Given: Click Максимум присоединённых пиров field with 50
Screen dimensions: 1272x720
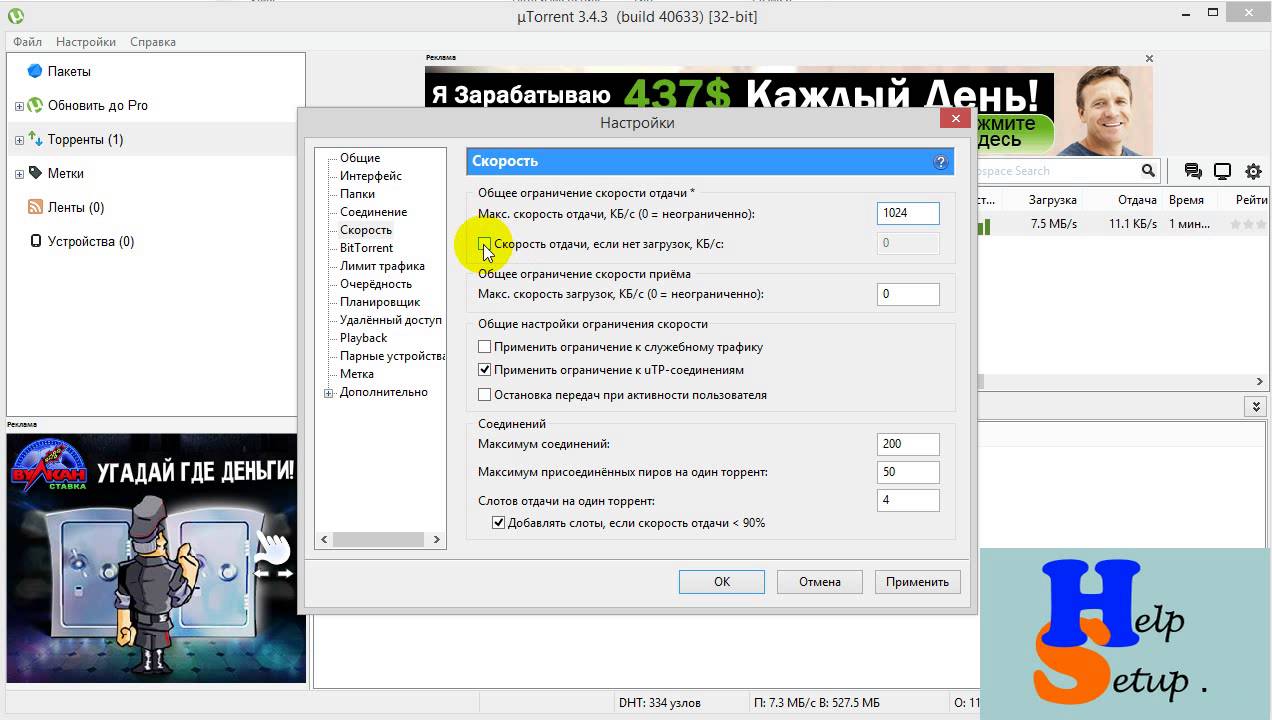Looking at the screenshot, I should [x=908, y=472].
